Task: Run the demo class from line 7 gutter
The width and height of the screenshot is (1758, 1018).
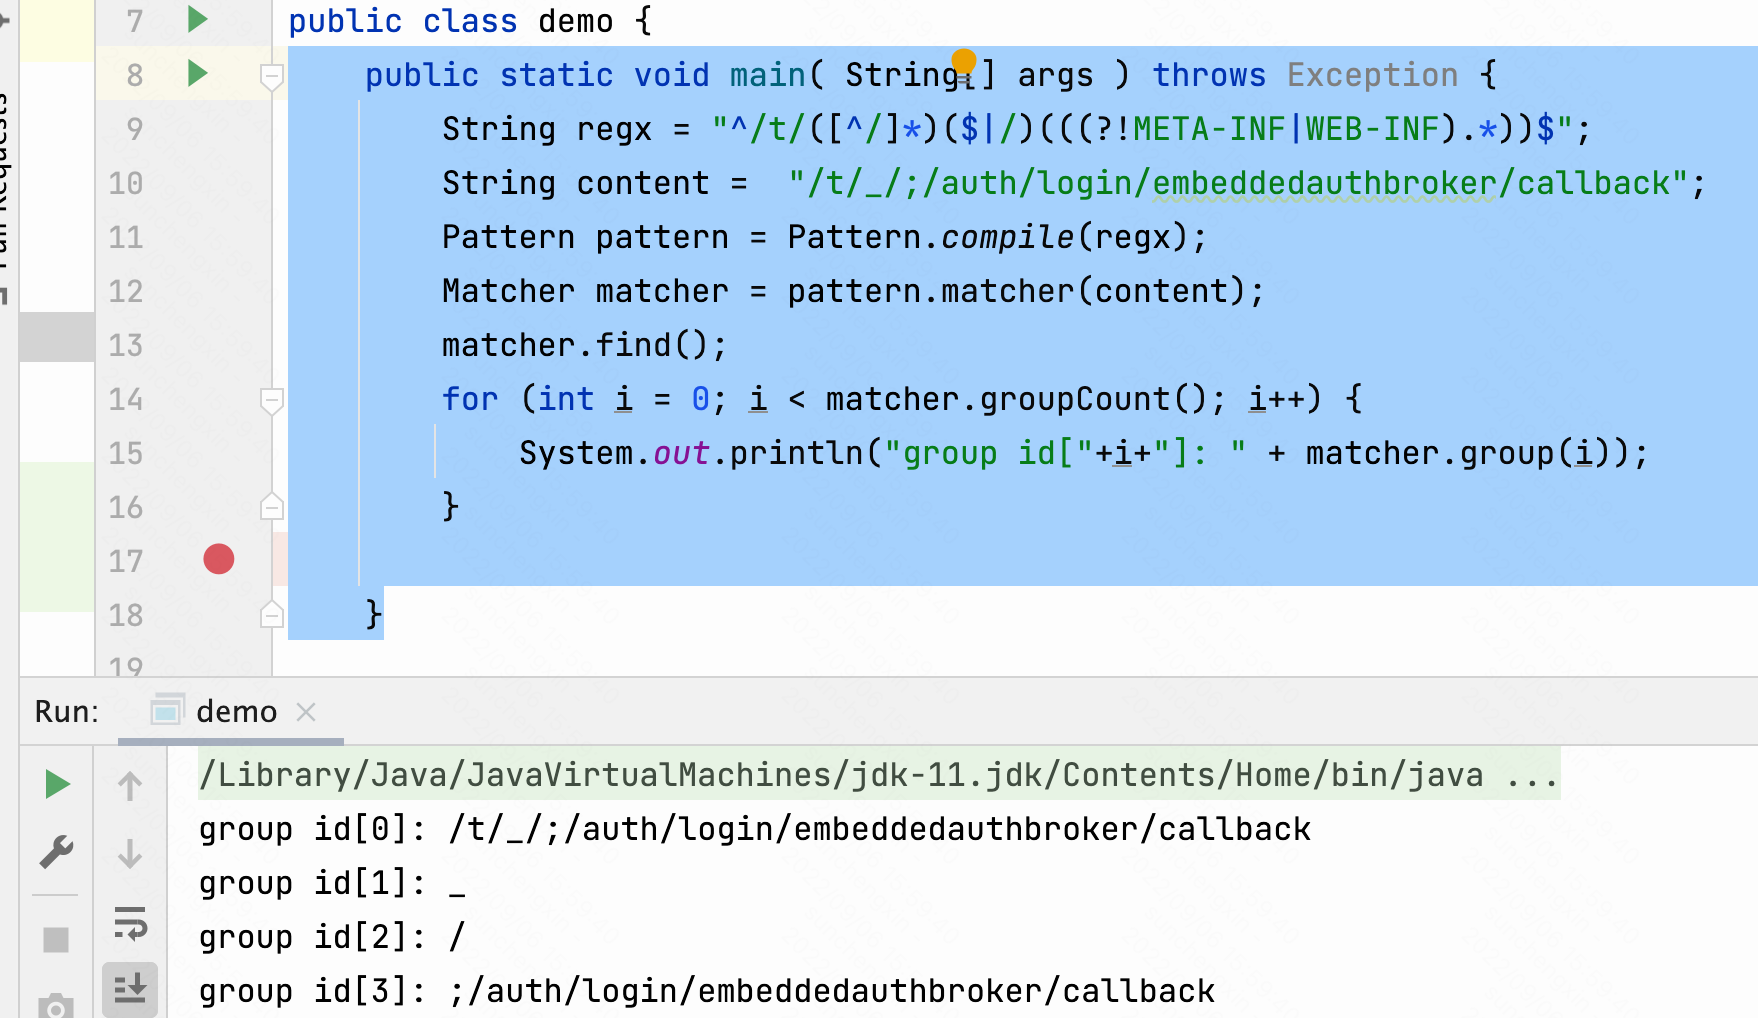Action: coord(198,19)
